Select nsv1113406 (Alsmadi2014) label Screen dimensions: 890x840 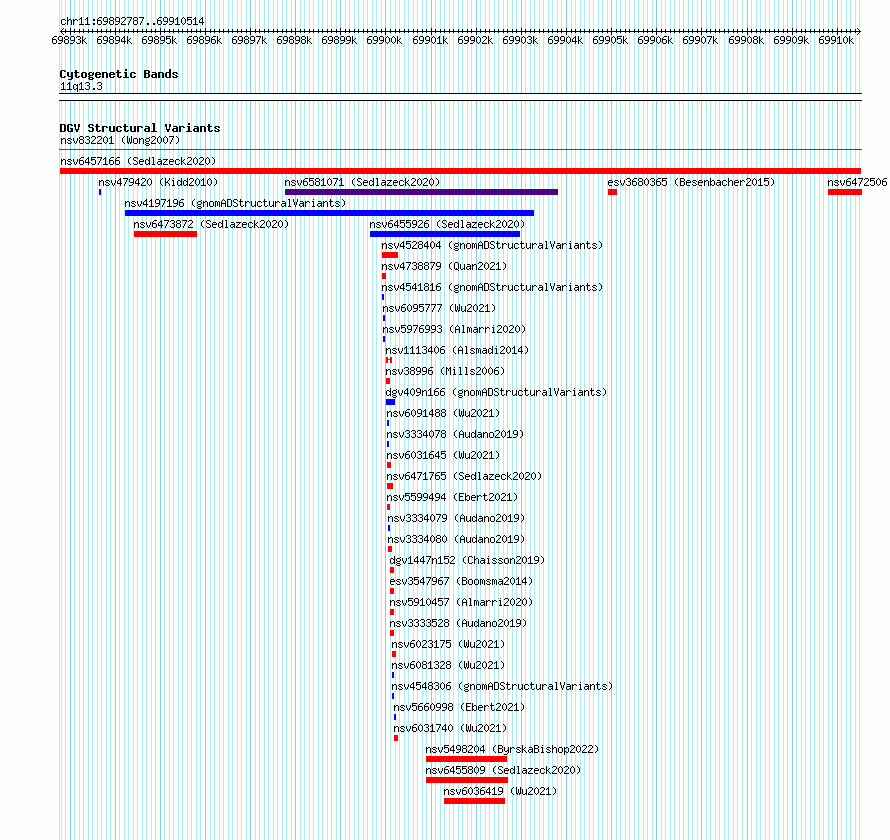click(457, 350)
